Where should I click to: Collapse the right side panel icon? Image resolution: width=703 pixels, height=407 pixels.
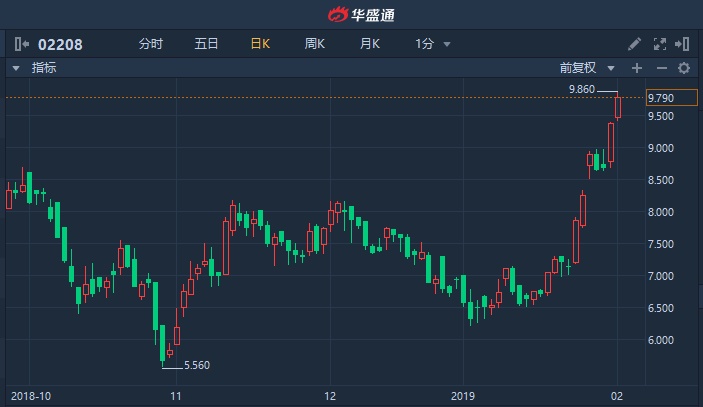682,44
